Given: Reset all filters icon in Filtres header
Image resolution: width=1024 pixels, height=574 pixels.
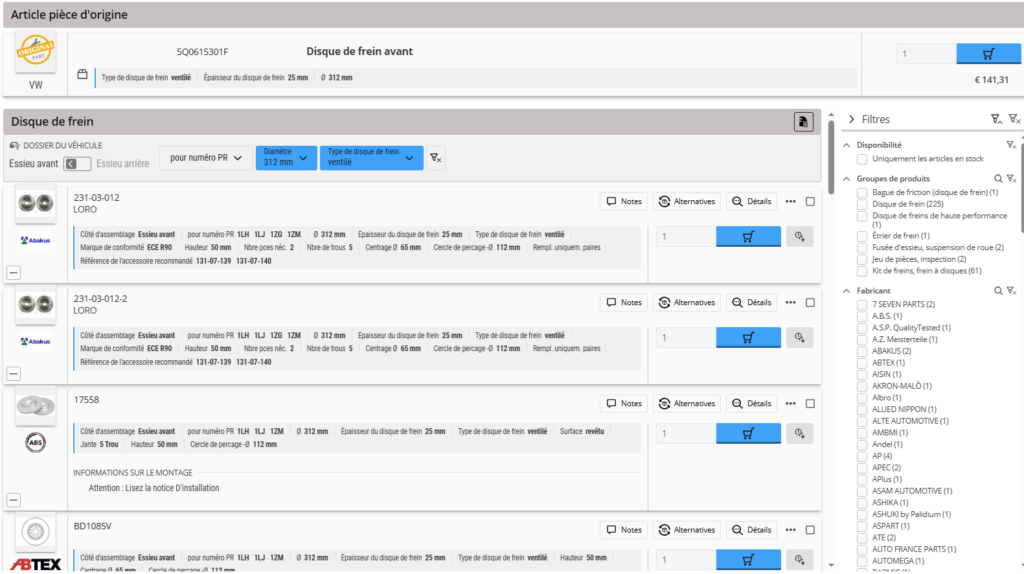Looking at the screenshot, I should (1014, 119).
